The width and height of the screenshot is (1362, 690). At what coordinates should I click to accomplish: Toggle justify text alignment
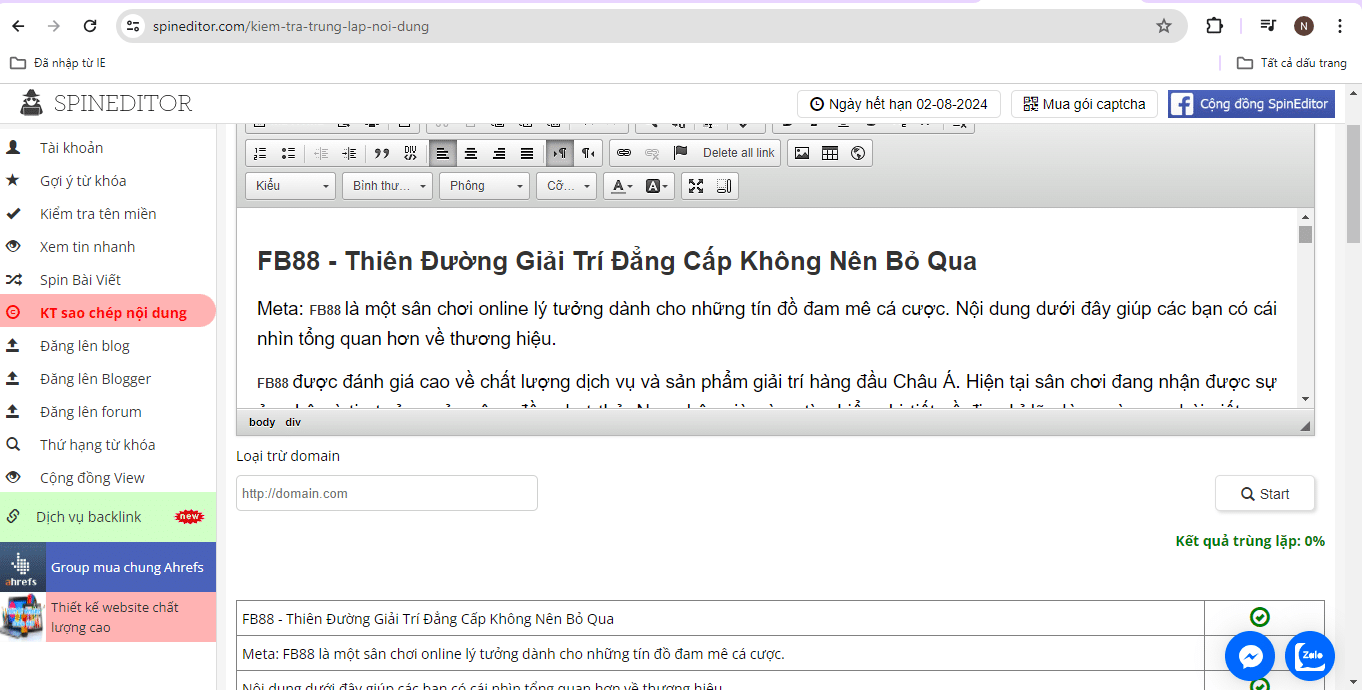tap(527, 153)
